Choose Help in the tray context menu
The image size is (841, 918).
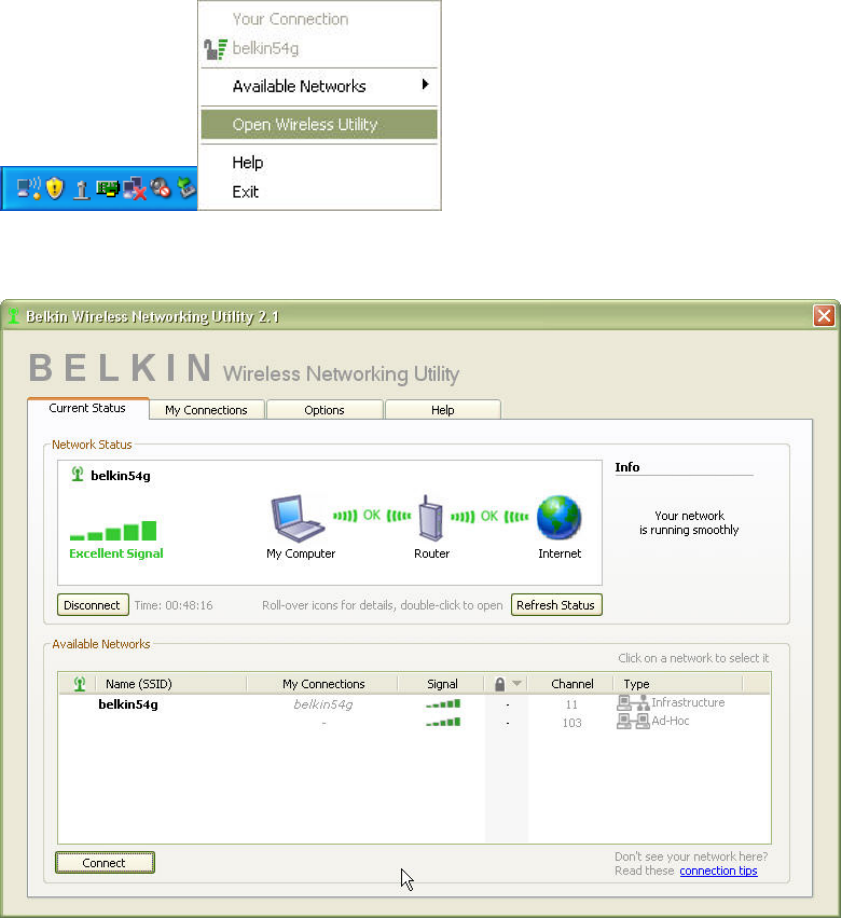point(248,162)
